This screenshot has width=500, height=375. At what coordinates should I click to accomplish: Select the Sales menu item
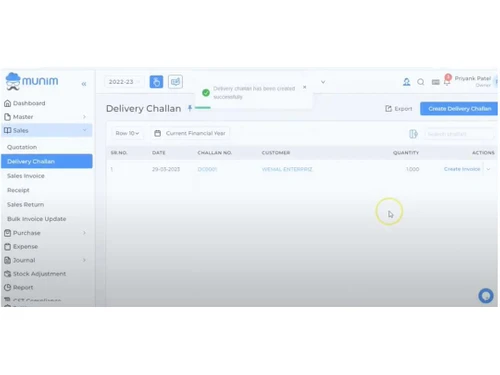point(47,130)
